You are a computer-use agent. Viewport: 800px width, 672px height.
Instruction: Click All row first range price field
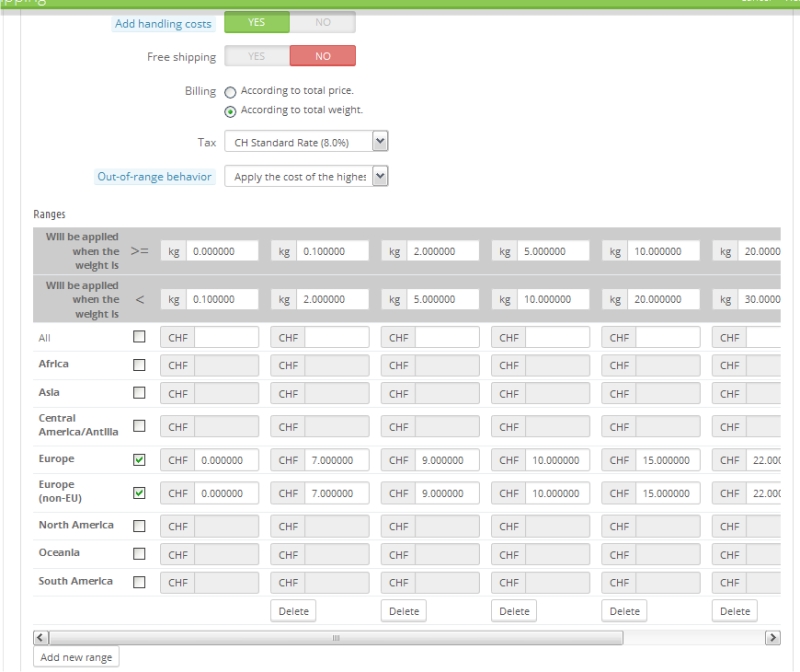227,337
